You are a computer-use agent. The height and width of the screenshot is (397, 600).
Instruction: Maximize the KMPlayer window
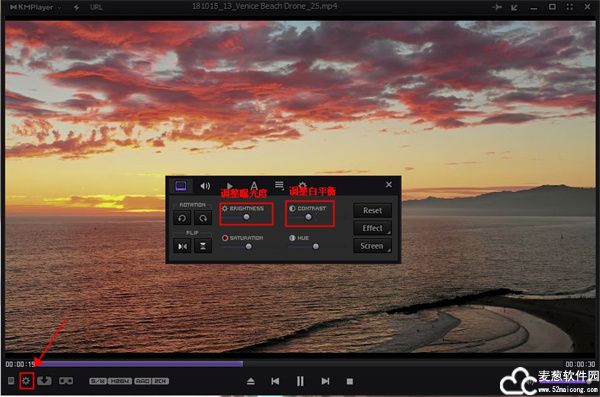(x=552, y=7)
